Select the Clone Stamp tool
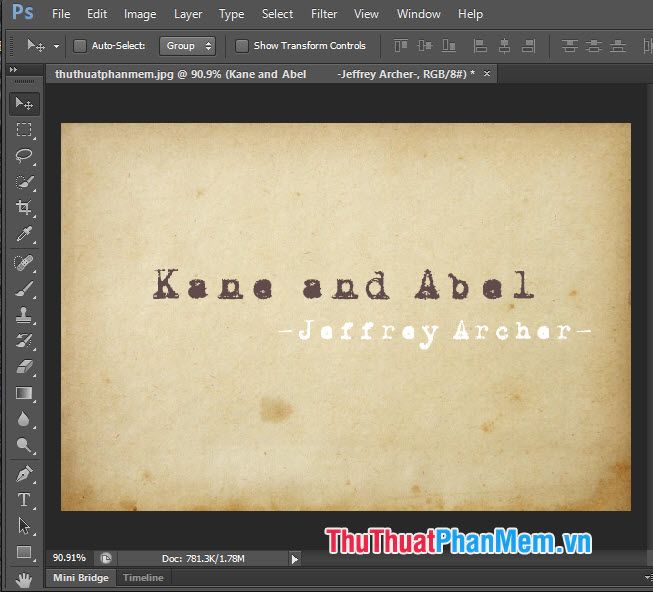 pyautogui.click(x=24, y=315)
